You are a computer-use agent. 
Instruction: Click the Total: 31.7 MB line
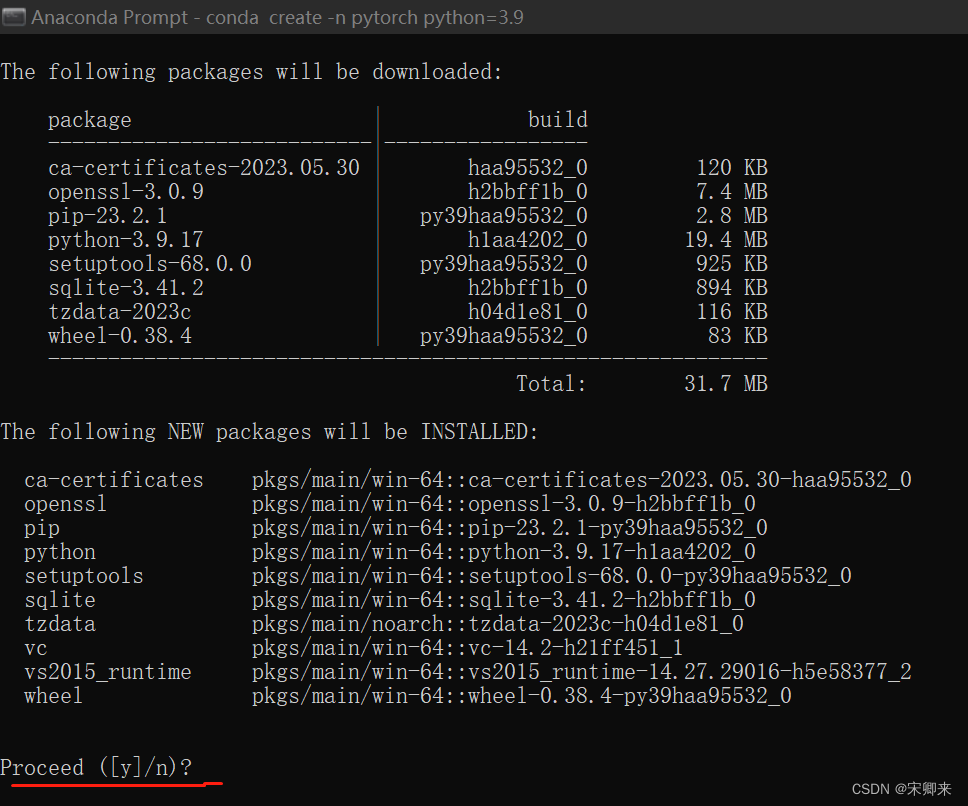click(640, 383)
